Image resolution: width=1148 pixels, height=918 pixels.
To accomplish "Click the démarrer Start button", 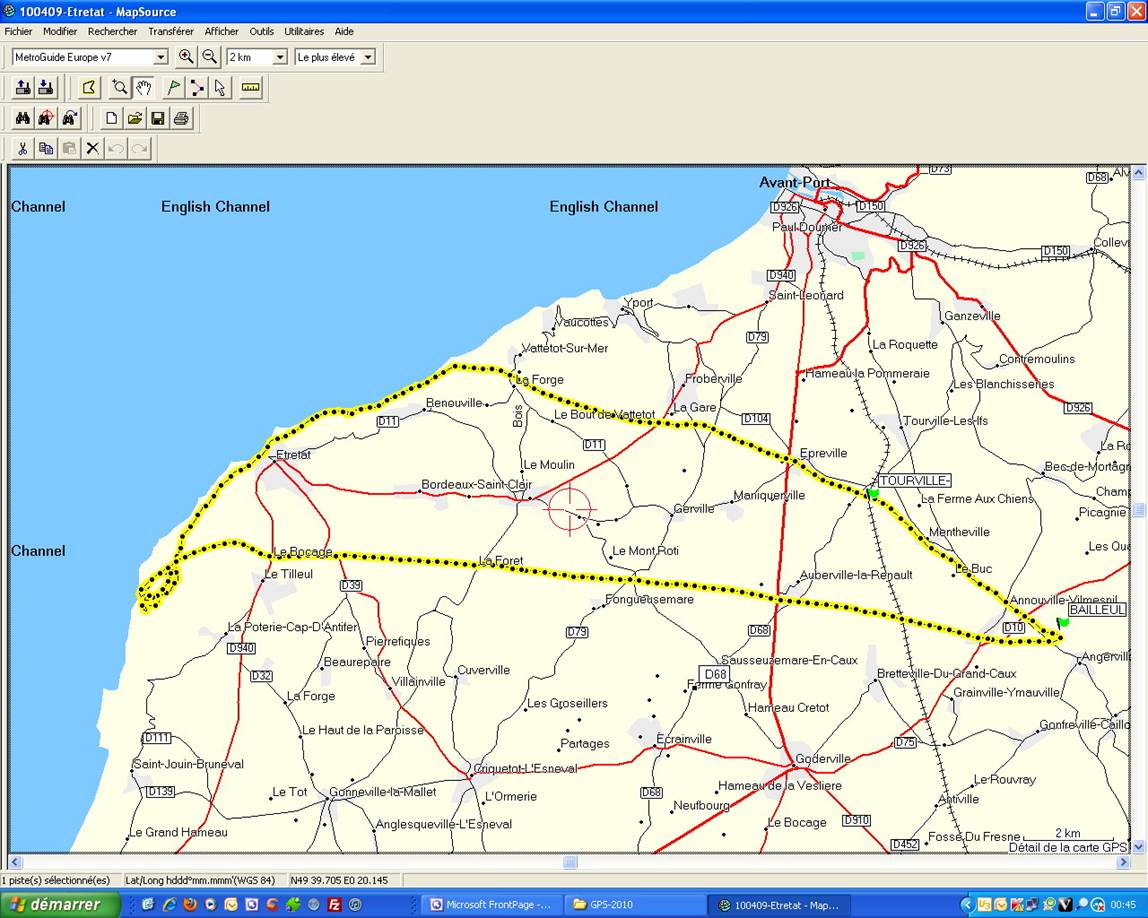I will coord(59,904).
